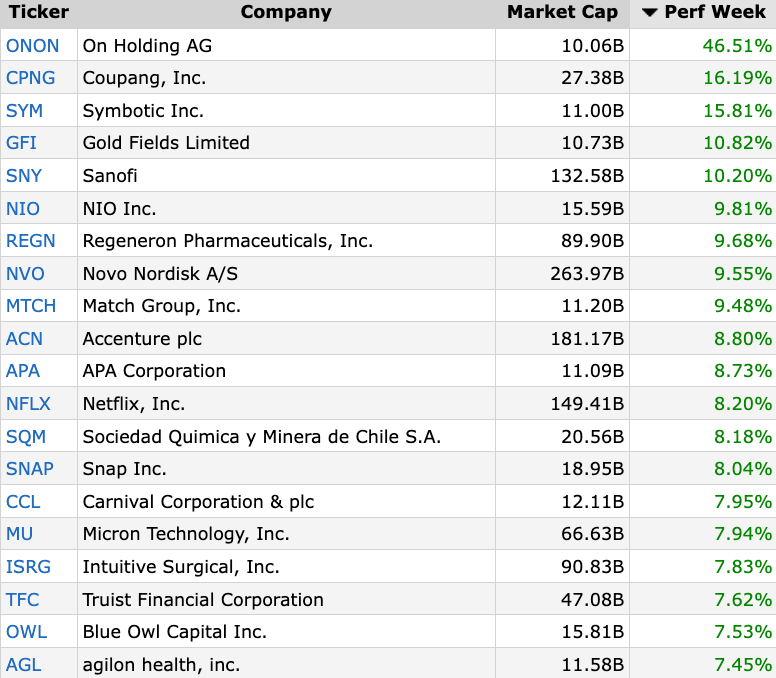Select the SNAP ticker link
The image size is (776, 678).
(30, 469)
